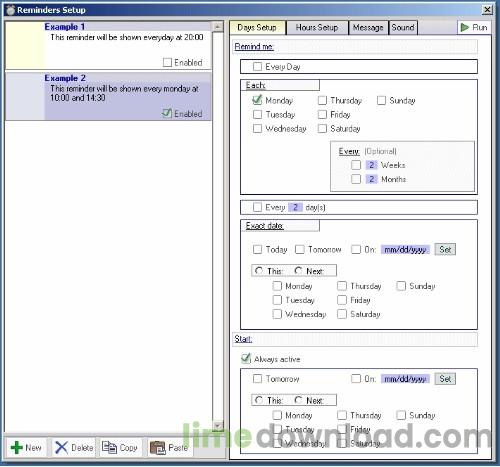Select the Days Setup tab

click(257, 27)
